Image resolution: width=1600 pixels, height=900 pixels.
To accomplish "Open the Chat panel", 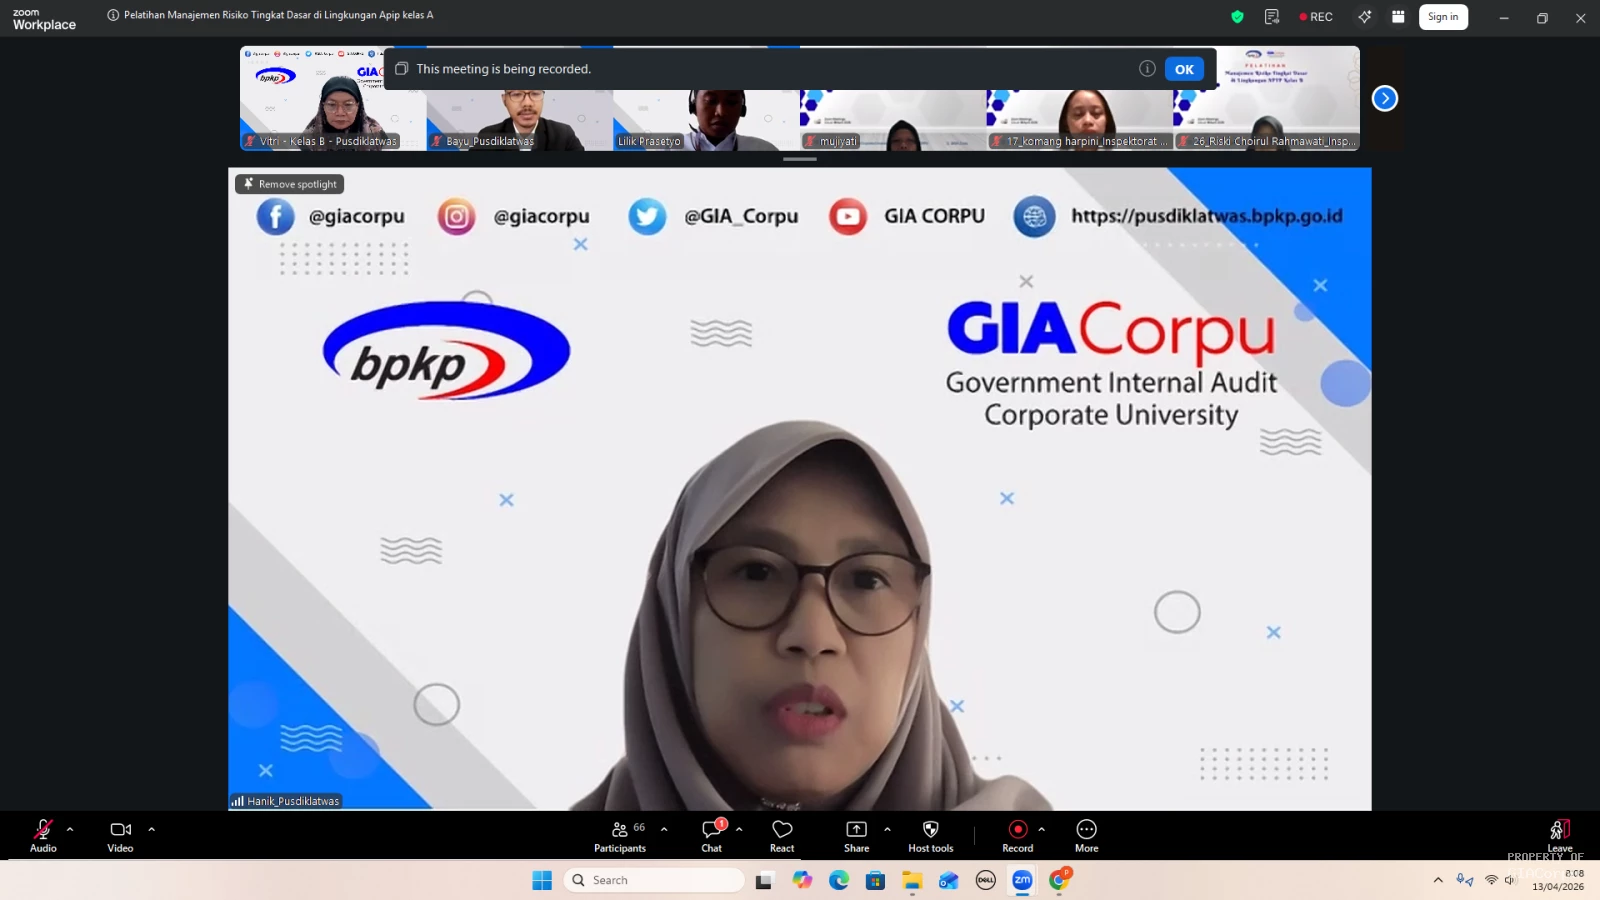I will [711, 830].
